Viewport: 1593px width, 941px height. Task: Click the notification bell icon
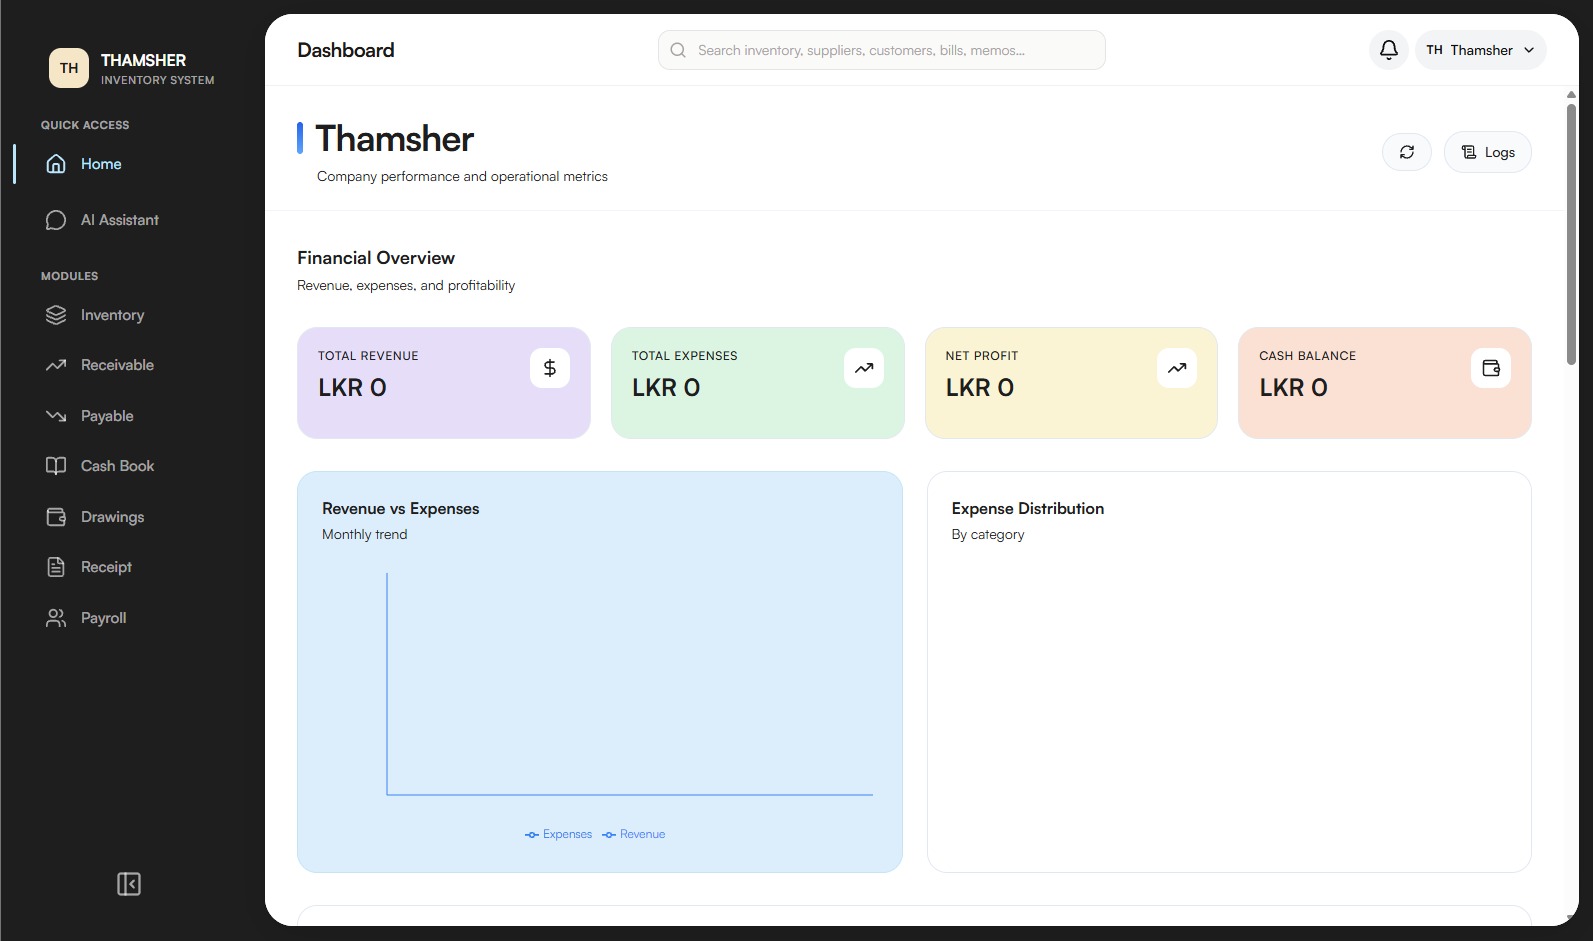1388,50
